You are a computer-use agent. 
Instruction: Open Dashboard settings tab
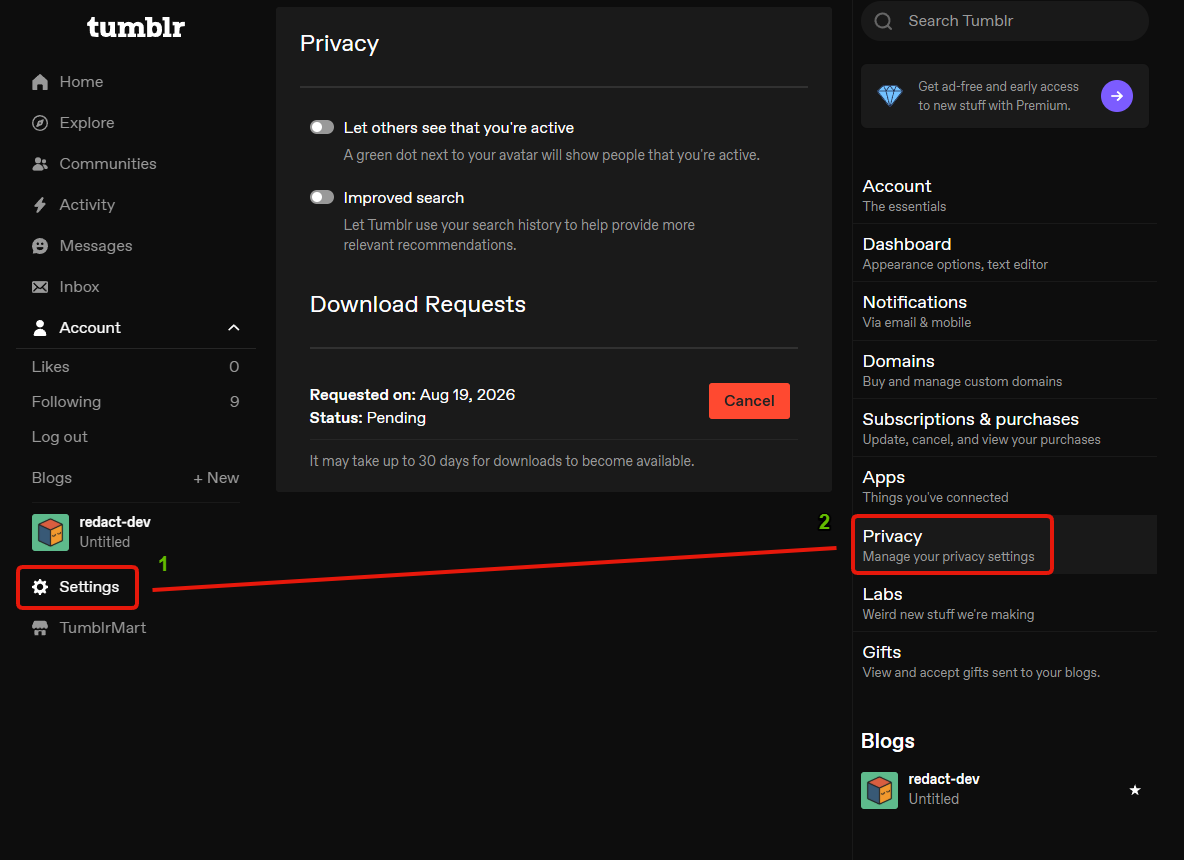pyautogui.click(x=1004, y=253)
